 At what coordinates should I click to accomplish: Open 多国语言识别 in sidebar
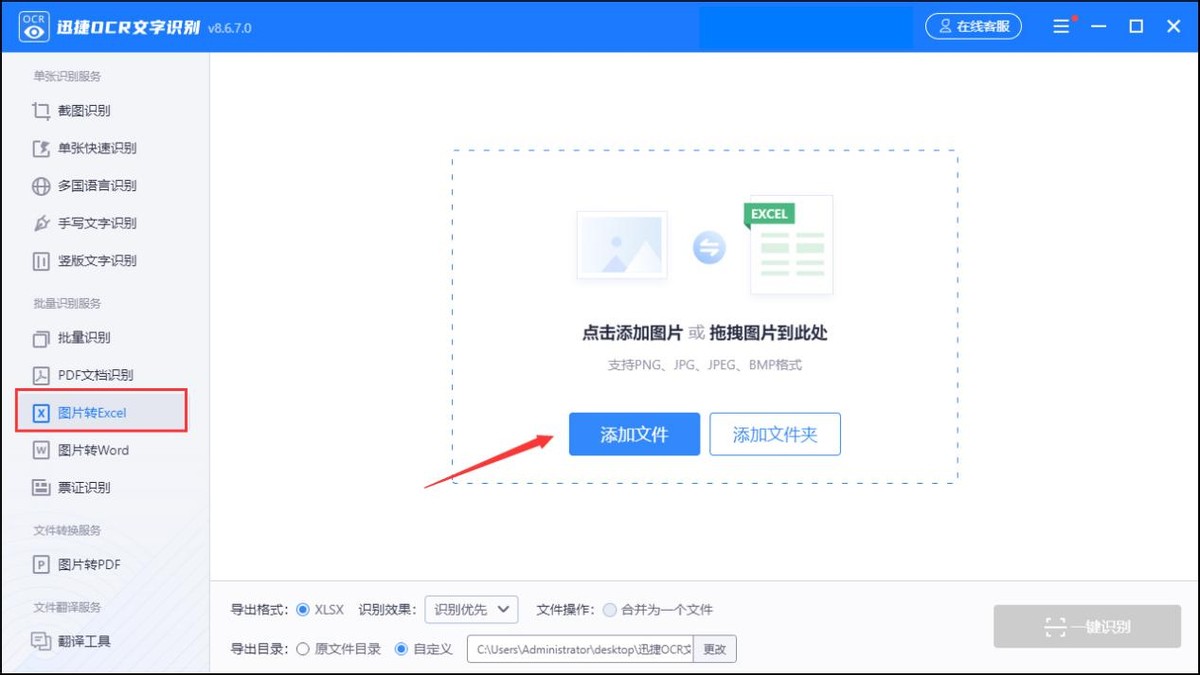coord(97,186)
